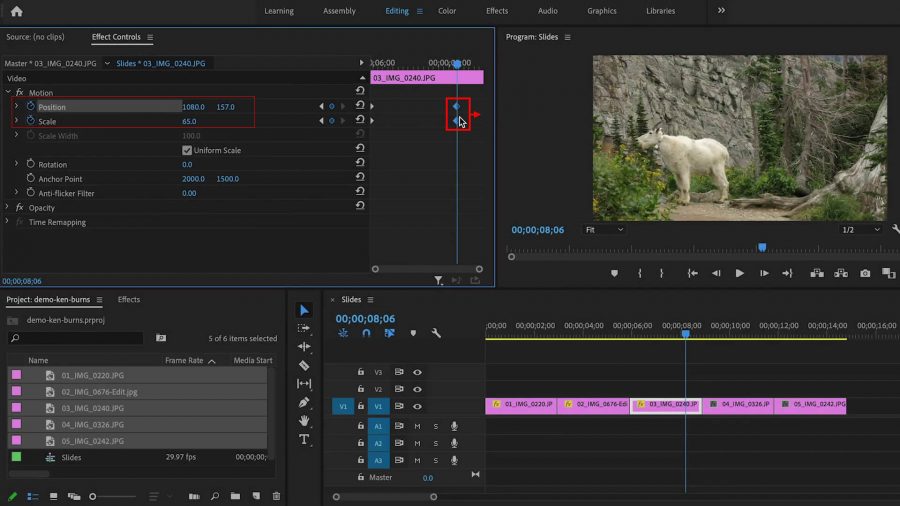
Task: Add marker in the timeline panel
Action: 413,333
